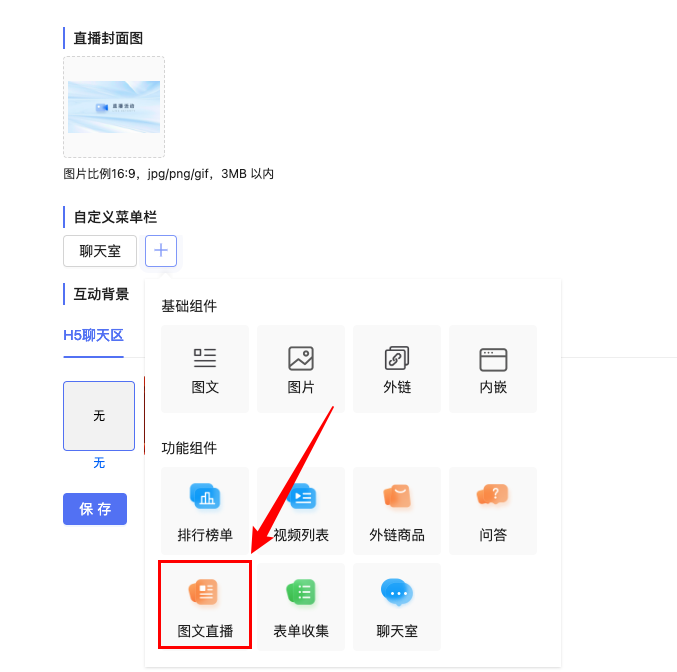Select the 表单收集 form collection component
Screen dimensions: 677x672
(301, 606)
